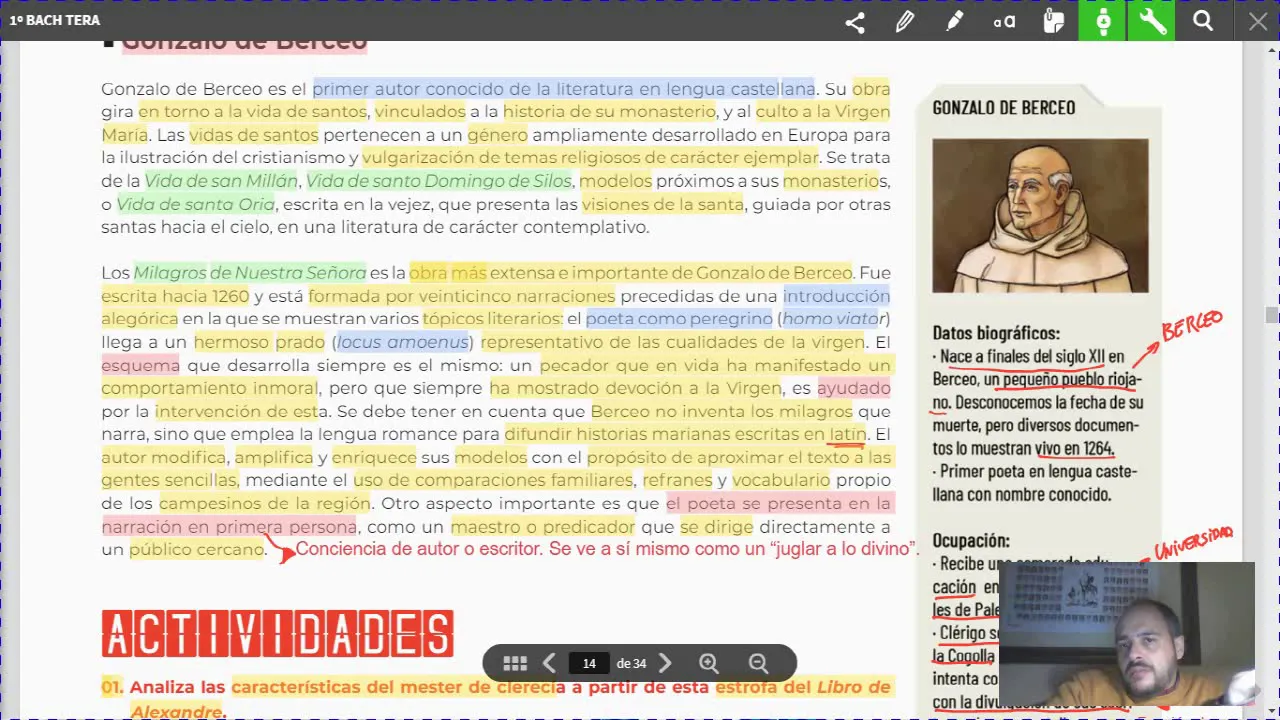The width and height of the screenshot is (1280, 720).
Task: Toggle the green watch icon button
Action: pyautogui.click(x=1103, y=21)
